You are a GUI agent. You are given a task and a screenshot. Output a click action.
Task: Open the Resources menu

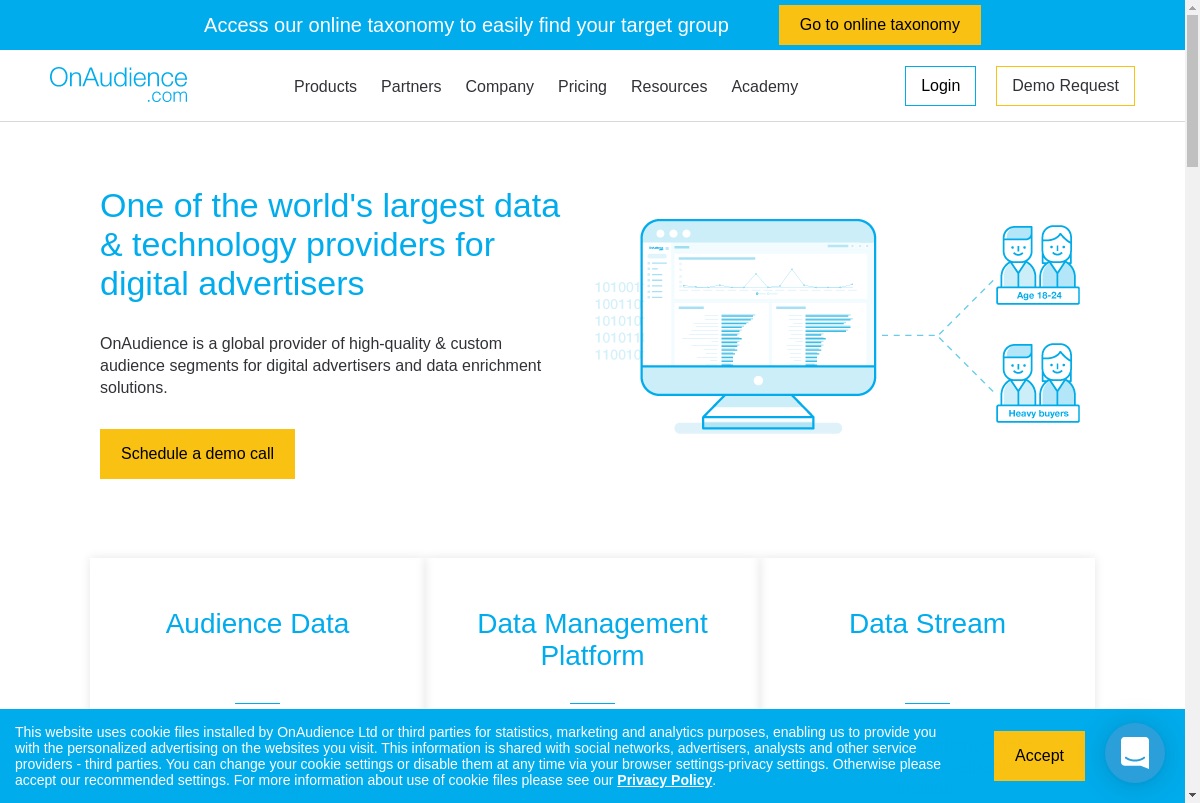(669, 87)
